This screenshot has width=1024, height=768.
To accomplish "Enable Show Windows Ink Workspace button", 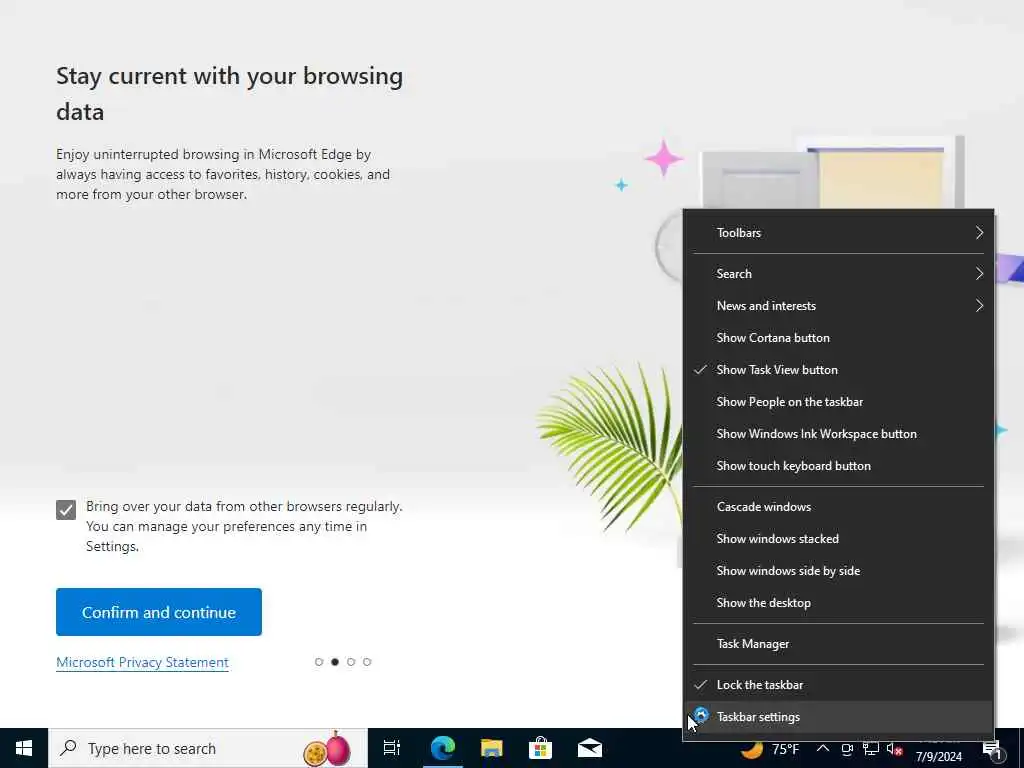I will (839, 434).
